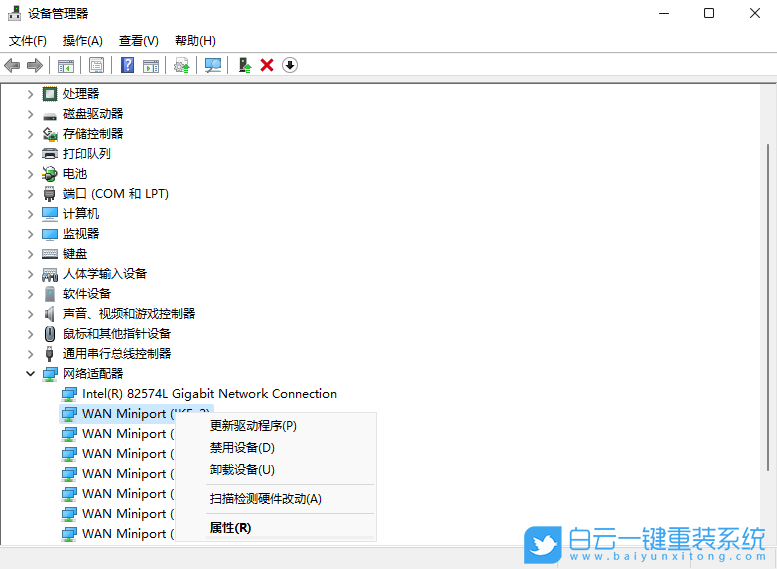
Task: Maximize the Device Manager window
Action: (709, 13)
